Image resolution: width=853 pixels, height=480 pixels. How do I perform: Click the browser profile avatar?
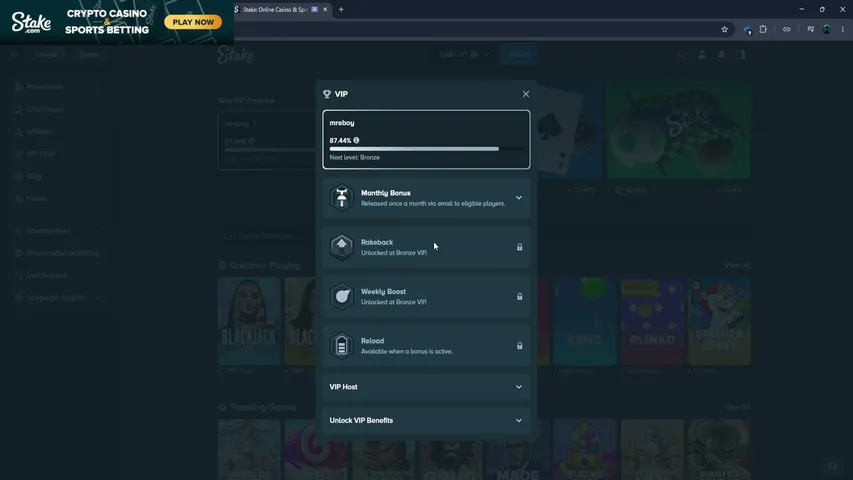point(827,29)
